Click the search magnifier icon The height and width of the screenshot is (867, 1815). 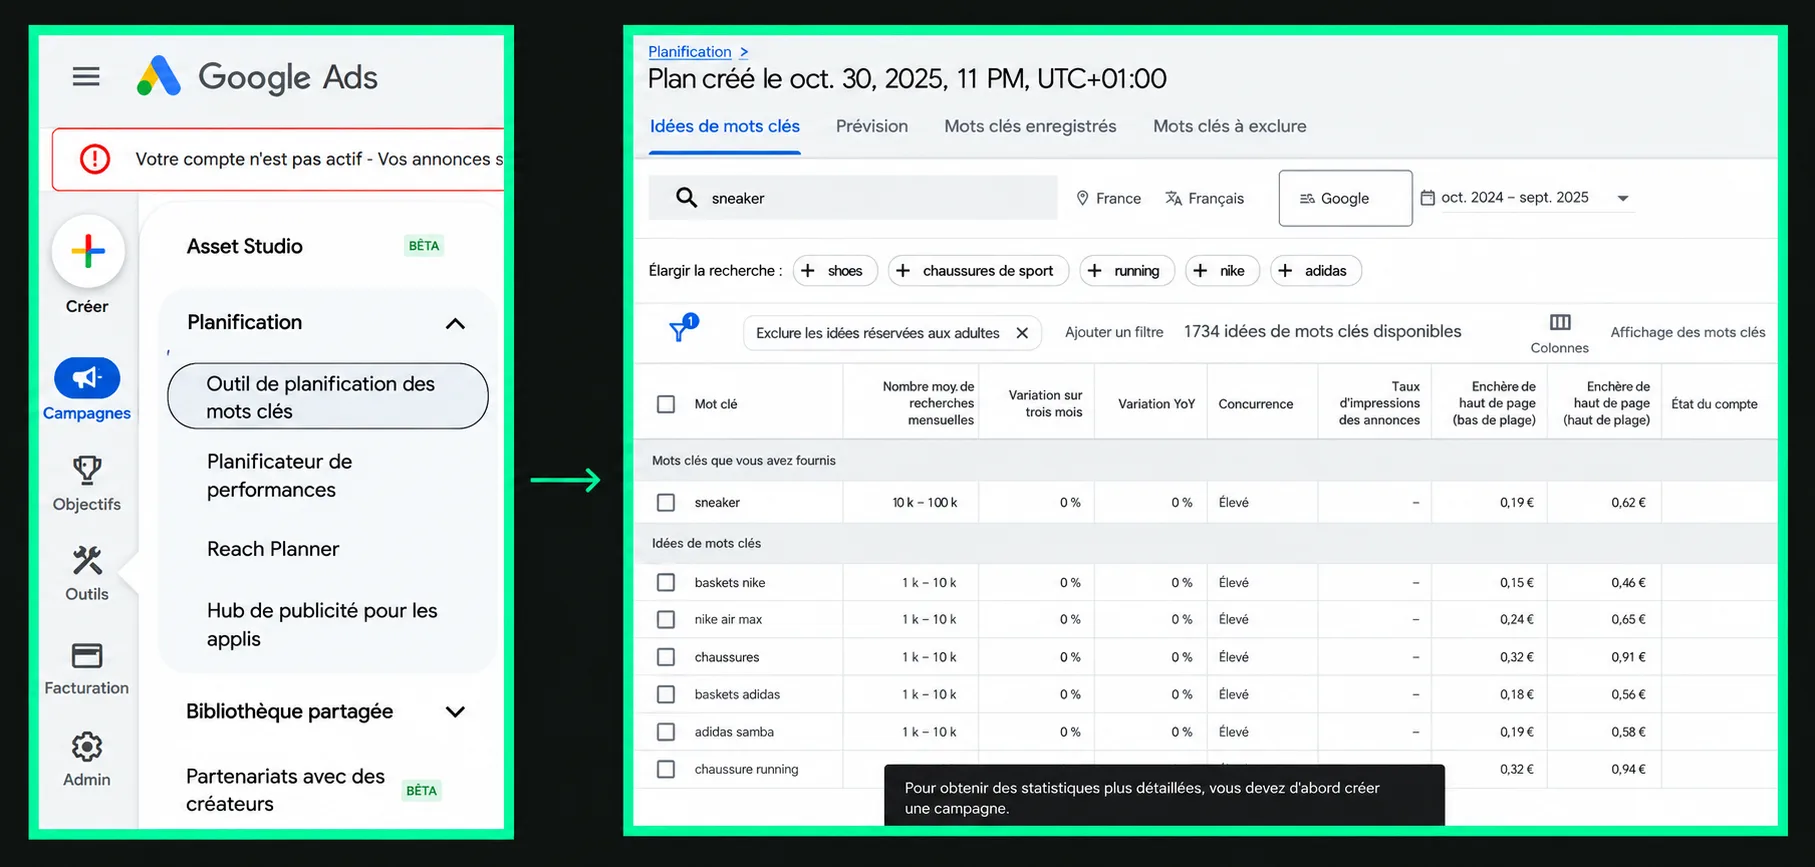tap(686, 198)
